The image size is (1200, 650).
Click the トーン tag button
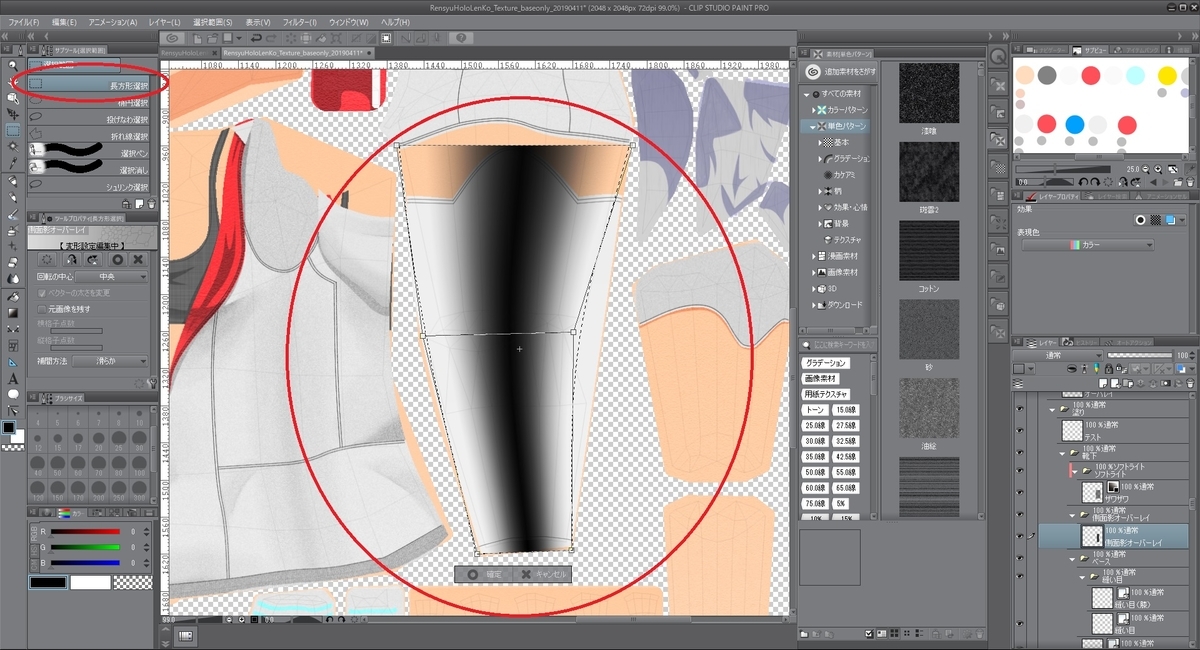pyautogui.click(x=817, y=410)
